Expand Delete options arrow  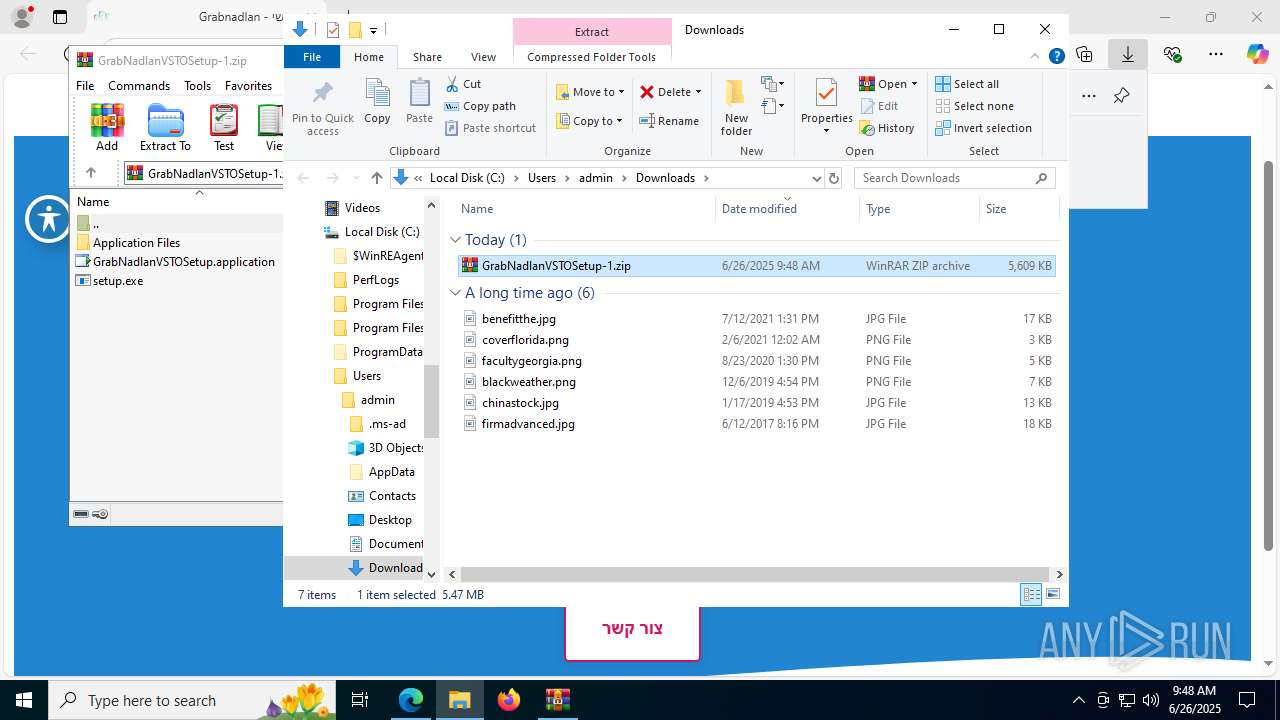[x=698, y=92]
